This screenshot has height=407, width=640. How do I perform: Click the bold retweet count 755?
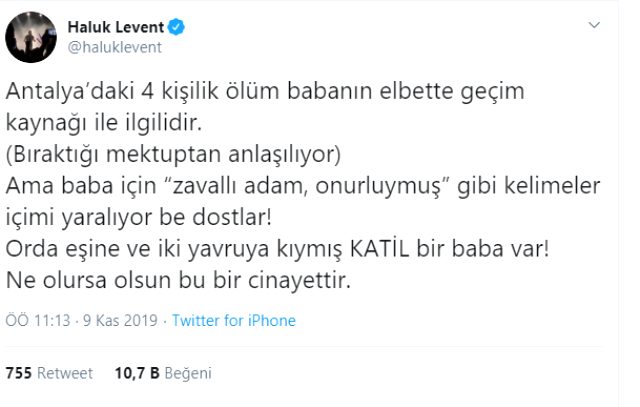[x=19, y=373]
